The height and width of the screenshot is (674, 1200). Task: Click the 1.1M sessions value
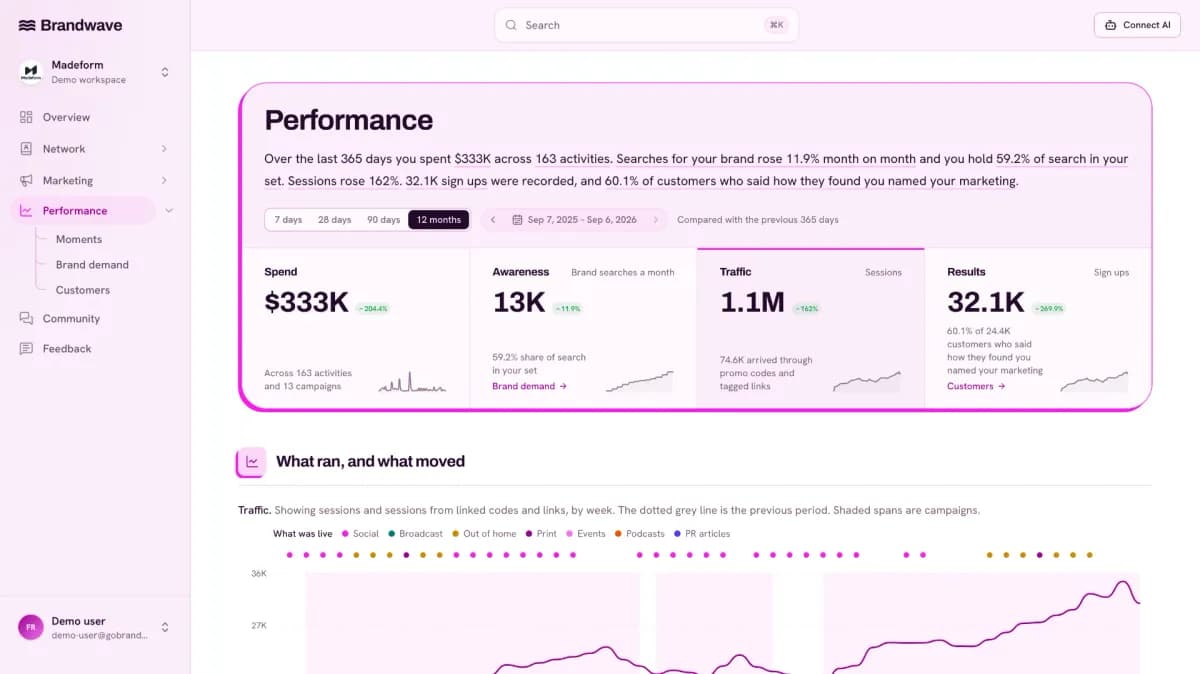point(752,303)
